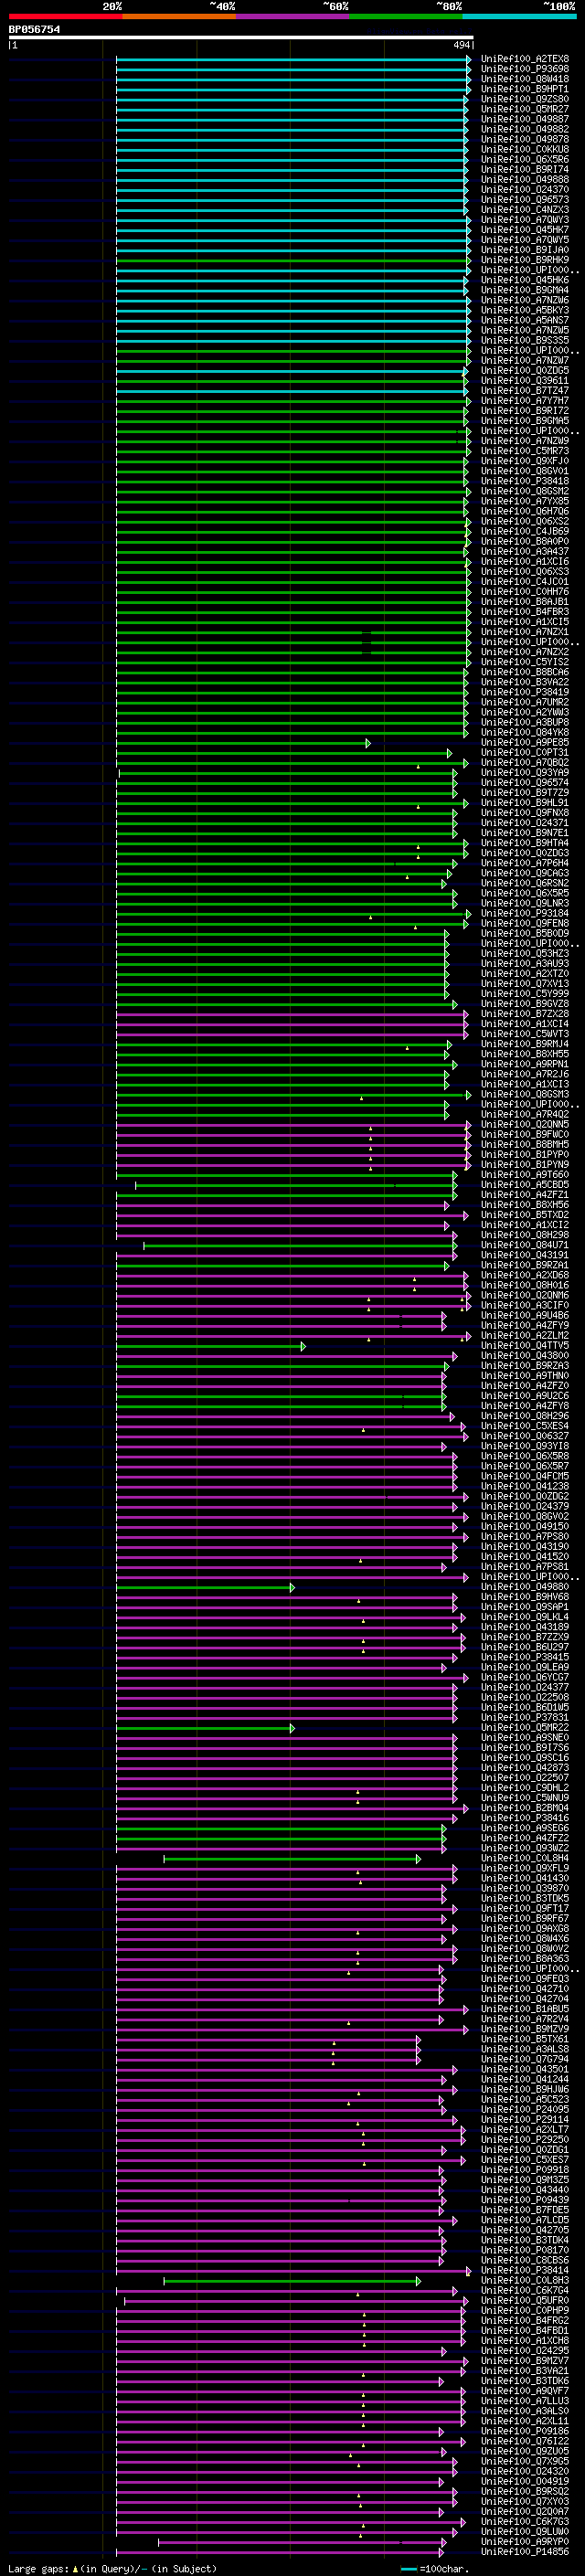Select hit label UniRef100_C4NZX3
Screen dimensions: 585x2576
[524, 210]
